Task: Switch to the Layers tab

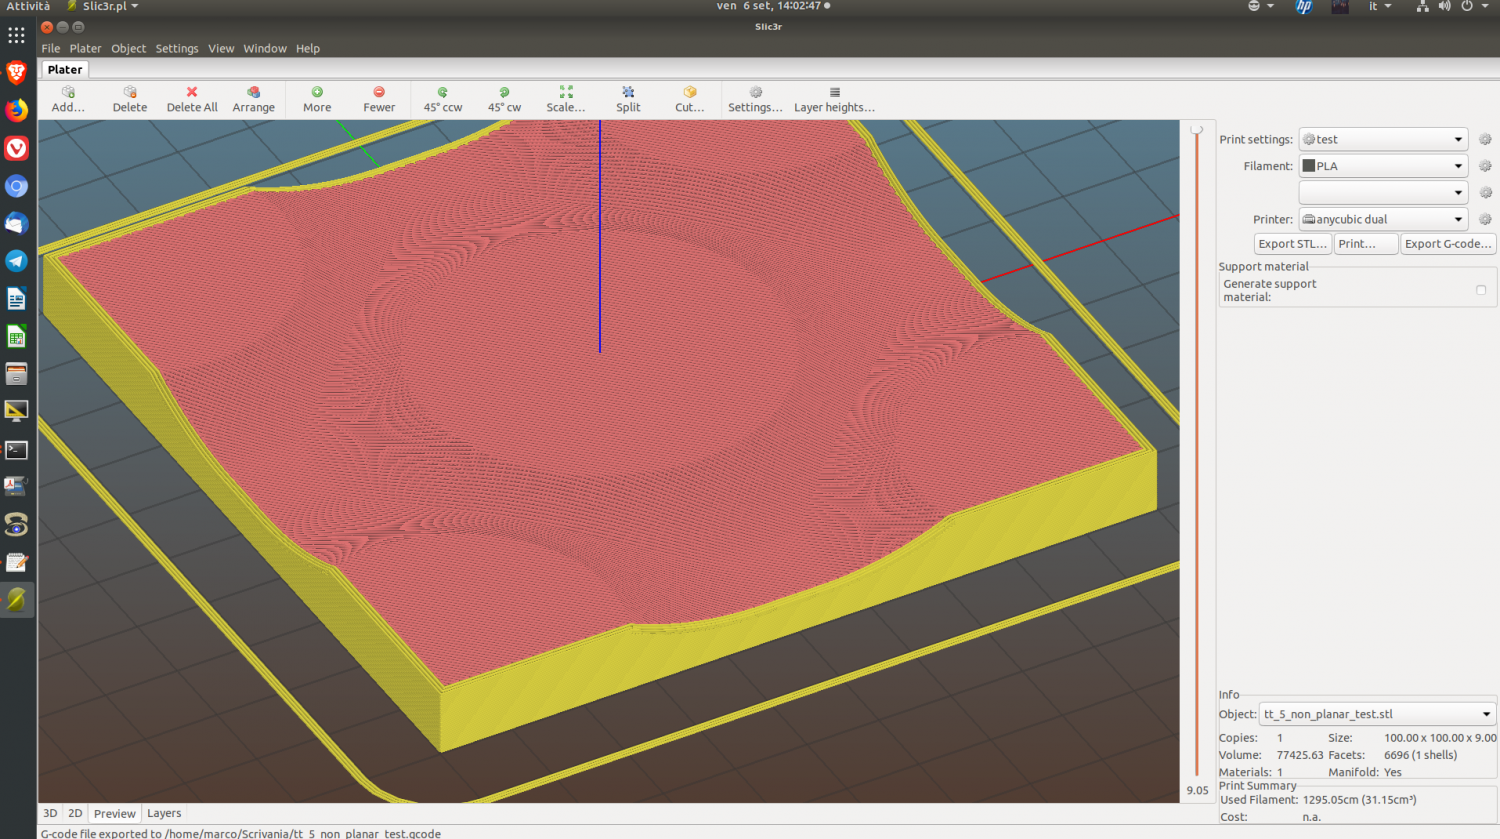Action: click(164, 813)
